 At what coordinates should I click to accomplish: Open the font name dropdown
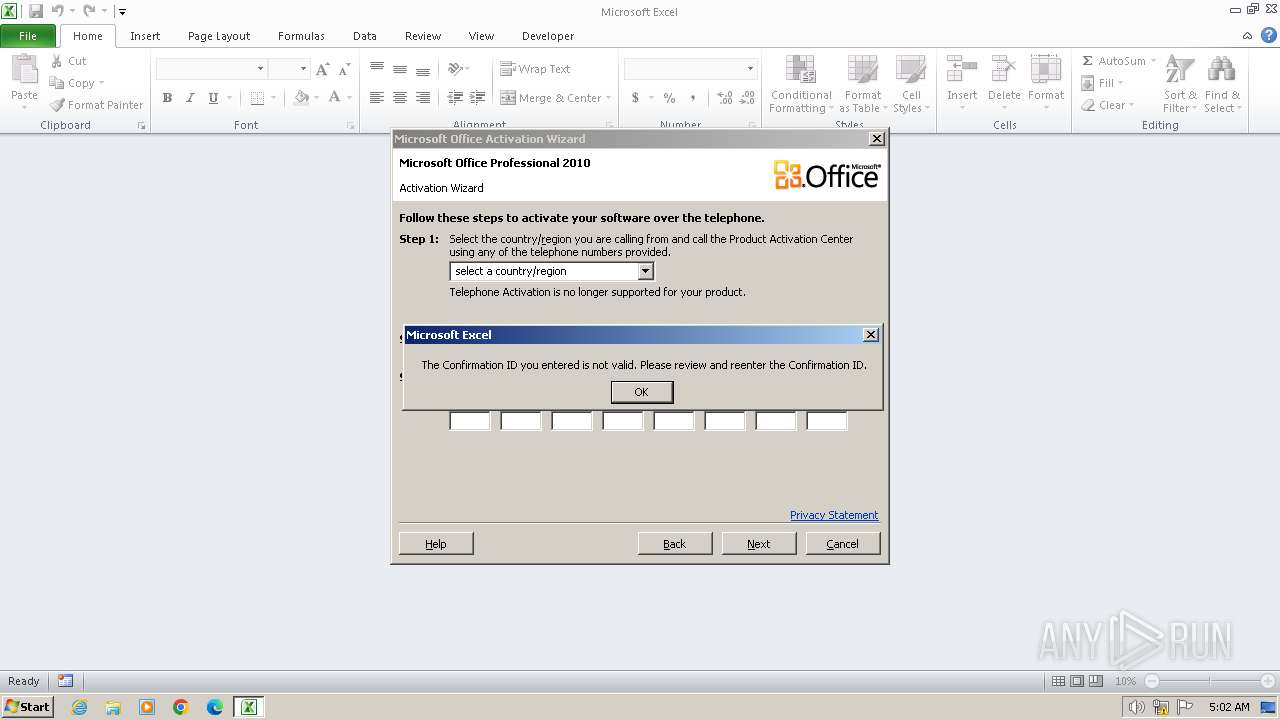point(260,69)
